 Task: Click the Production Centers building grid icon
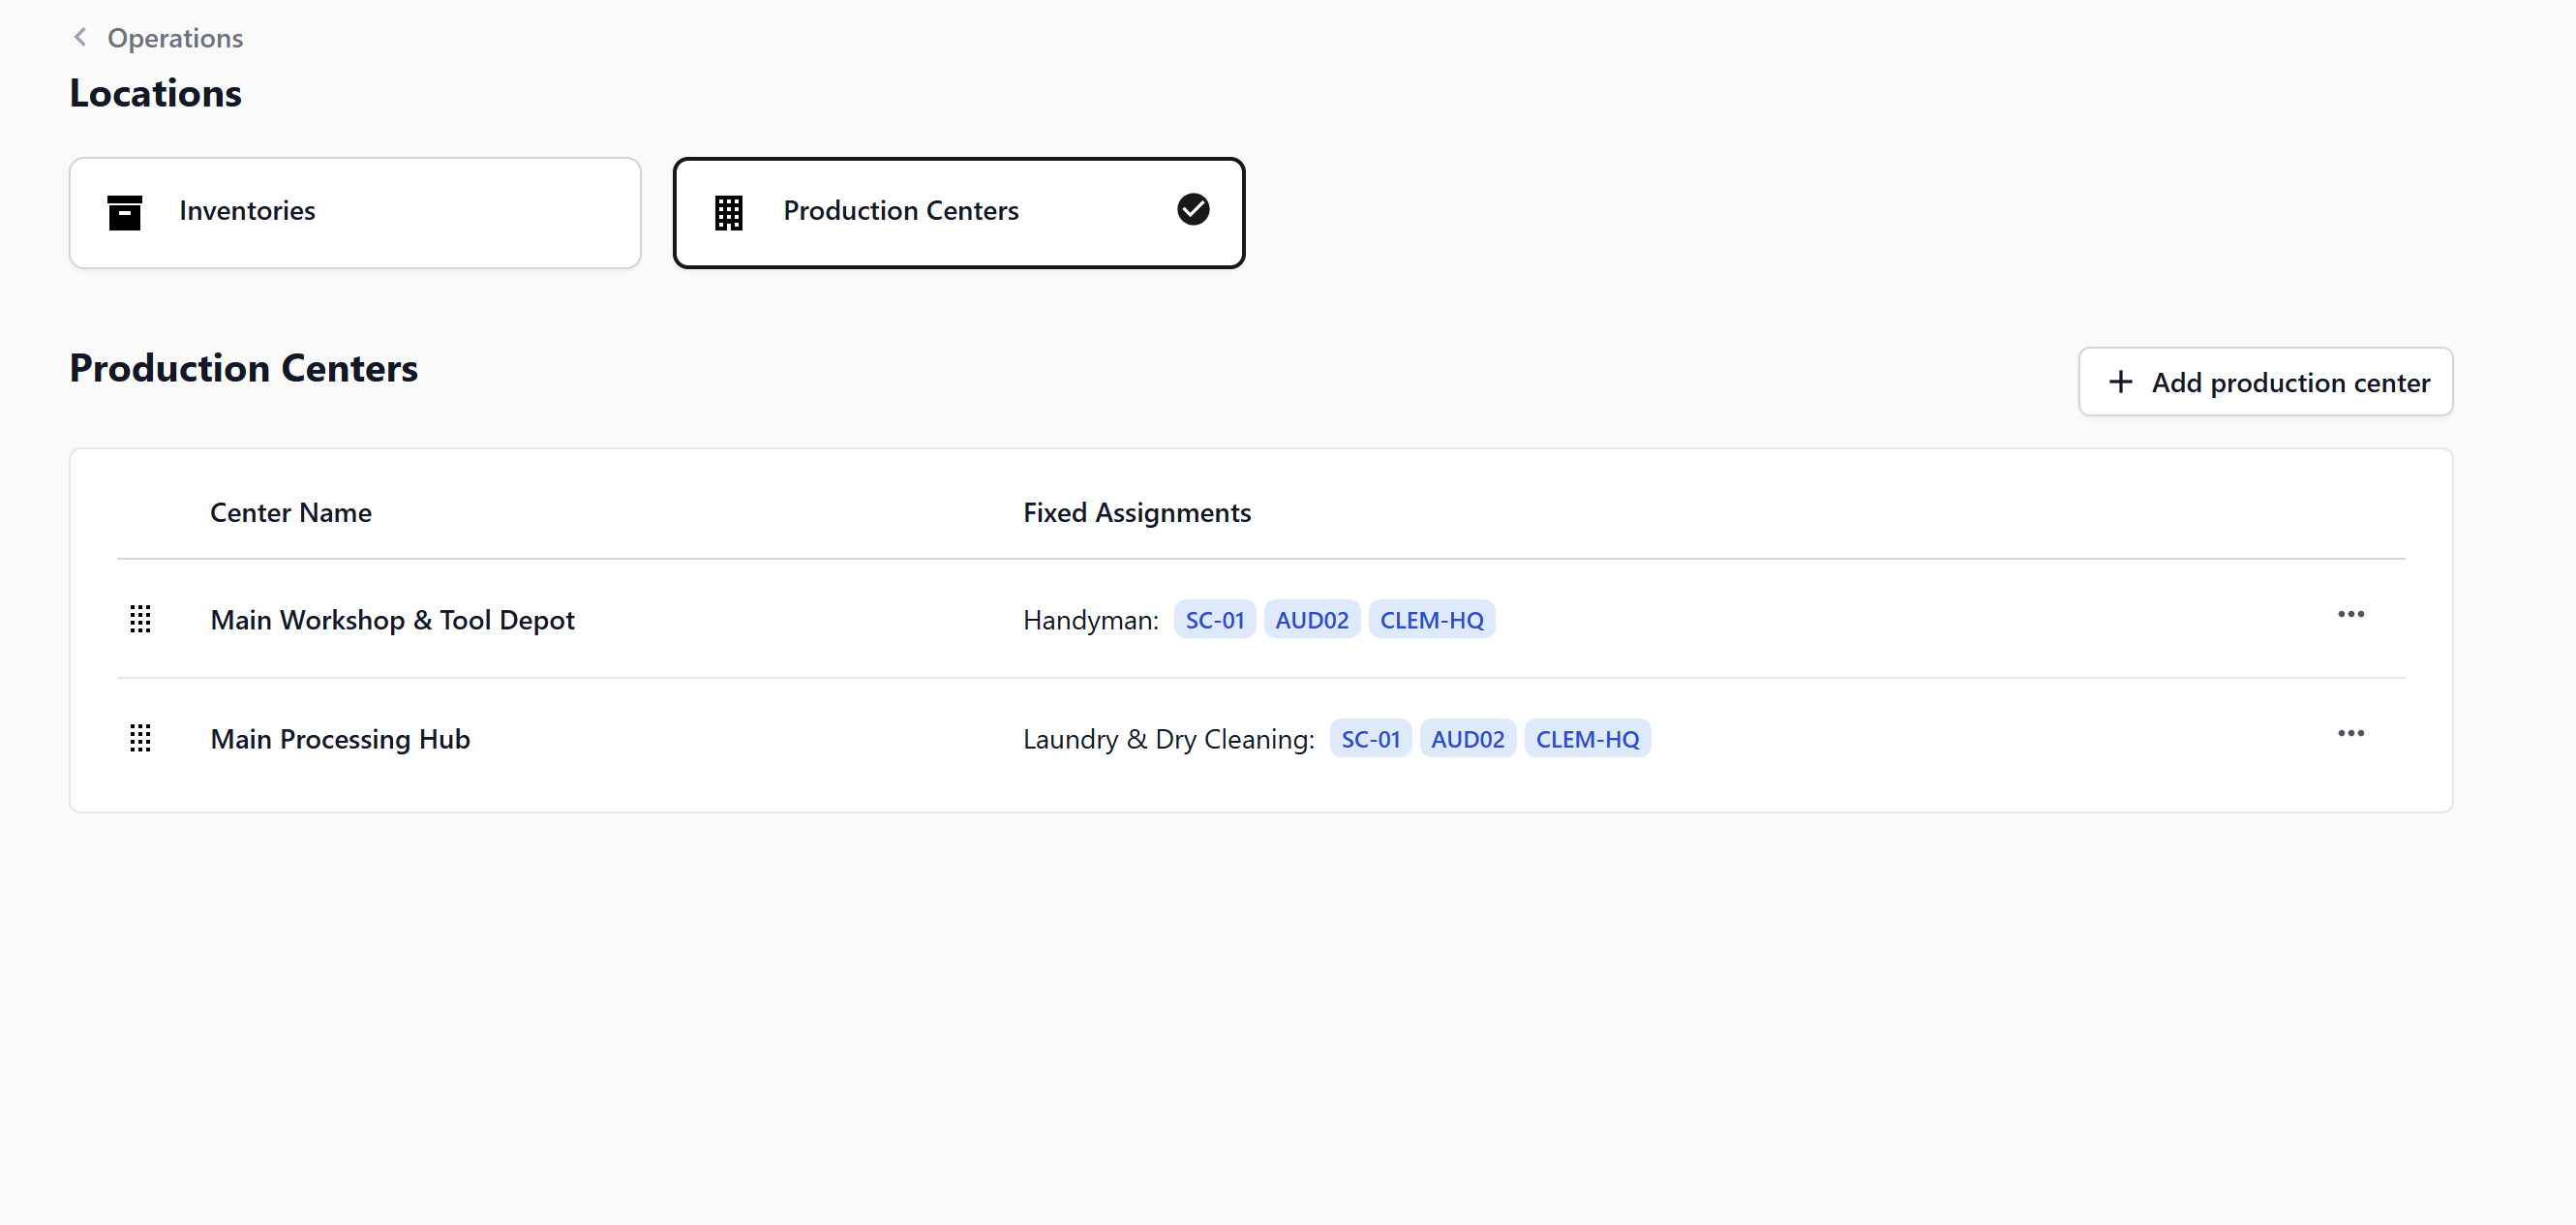coord(728,212)
